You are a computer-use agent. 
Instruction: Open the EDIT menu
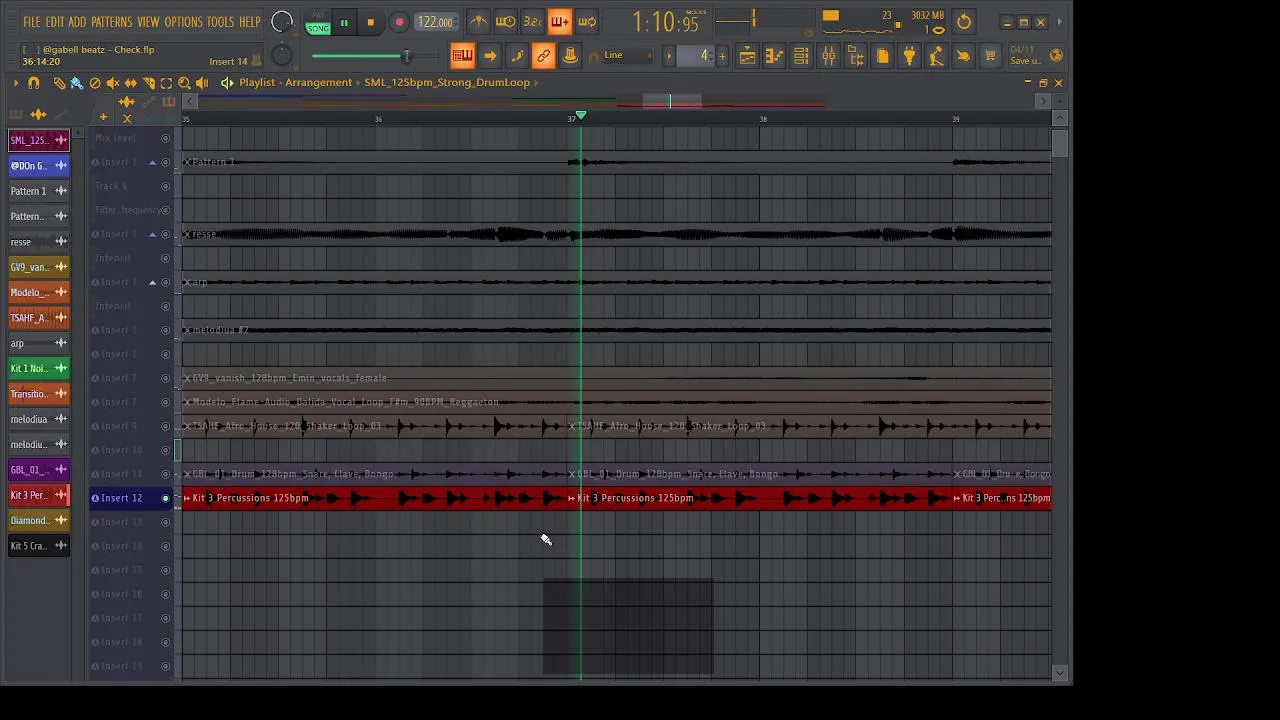[54, 22]
